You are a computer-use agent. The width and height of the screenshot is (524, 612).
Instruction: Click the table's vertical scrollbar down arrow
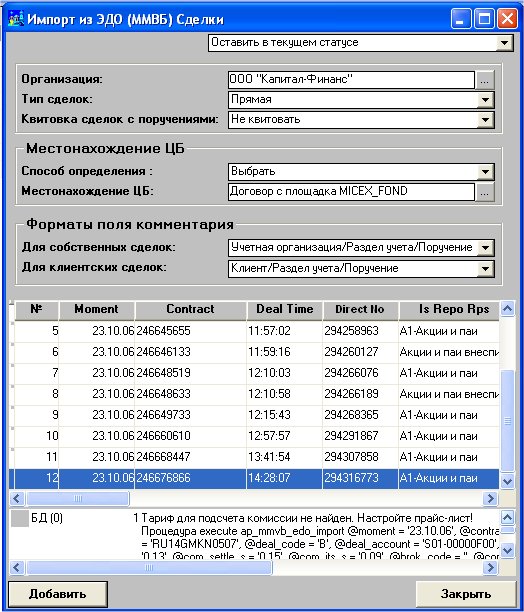coord(507,481)
